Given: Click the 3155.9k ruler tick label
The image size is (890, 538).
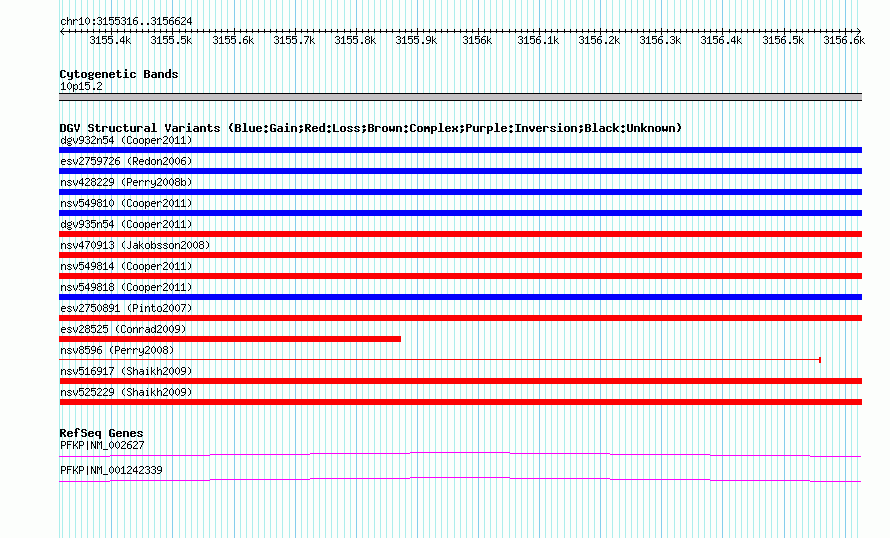Looking at the screenshot, I should tap(416, 40).
